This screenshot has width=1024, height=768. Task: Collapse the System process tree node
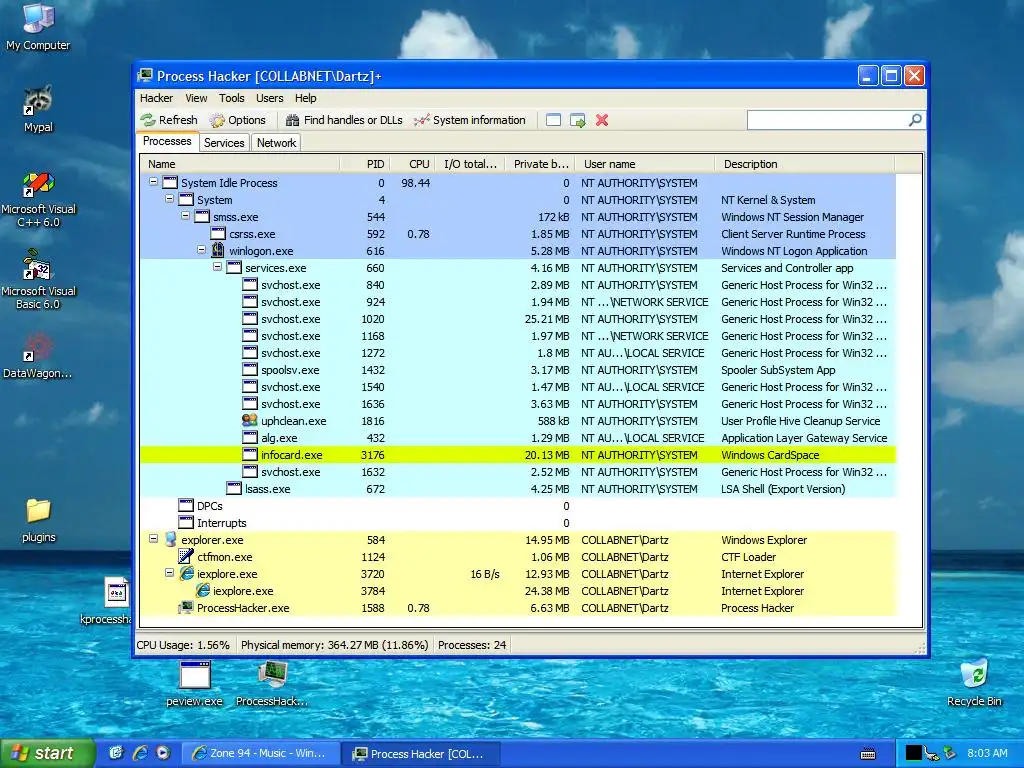(170, 199)
